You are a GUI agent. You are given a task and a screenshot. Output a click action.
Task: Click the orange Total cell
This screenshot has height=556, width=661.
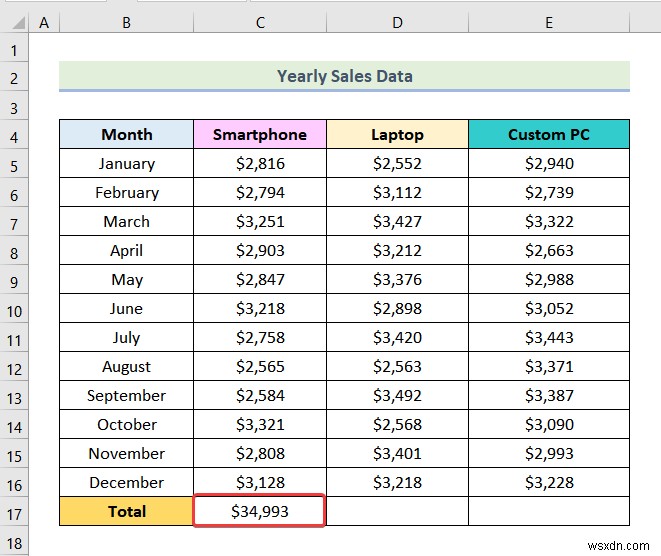[x=127, y=512]
